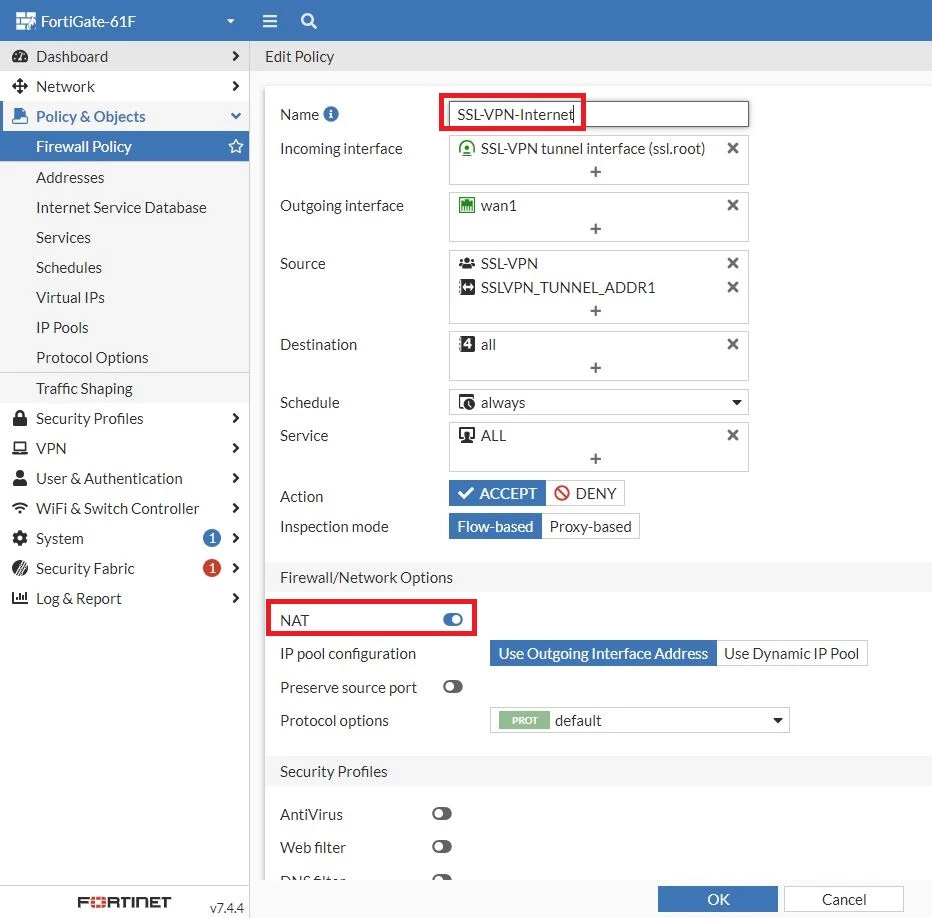Open Internet Service Database
932x918 pixels.
click(121, 208)
